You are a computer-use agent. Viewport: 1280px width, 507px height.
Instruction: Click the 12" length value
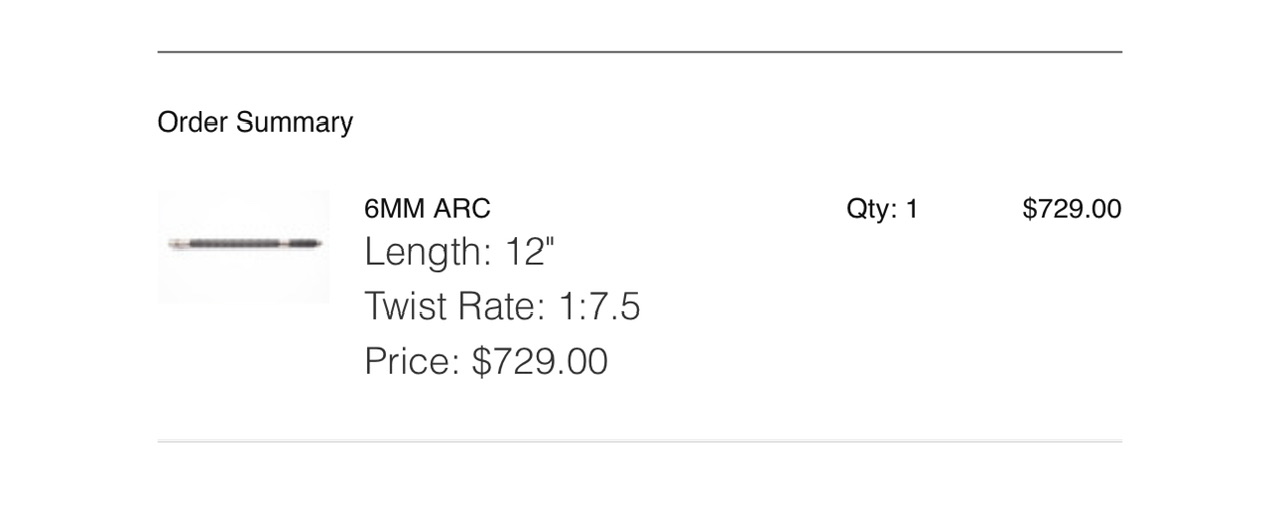[529, 252]
